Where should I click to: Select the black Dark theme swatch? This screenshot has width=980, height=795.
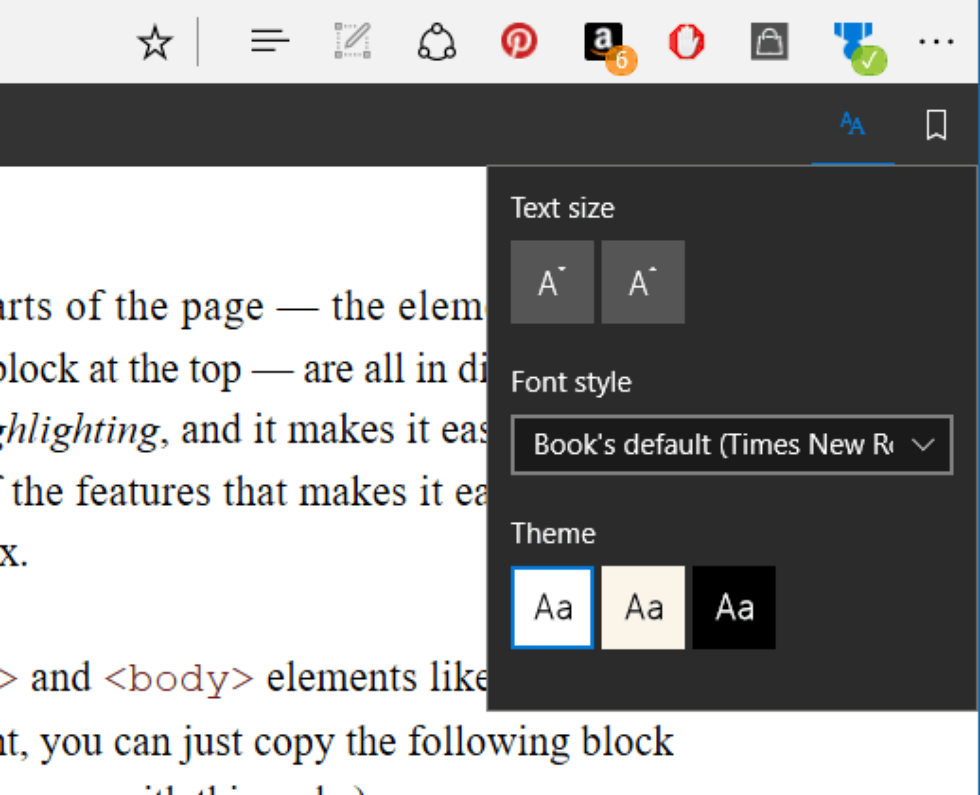point(734,608)
